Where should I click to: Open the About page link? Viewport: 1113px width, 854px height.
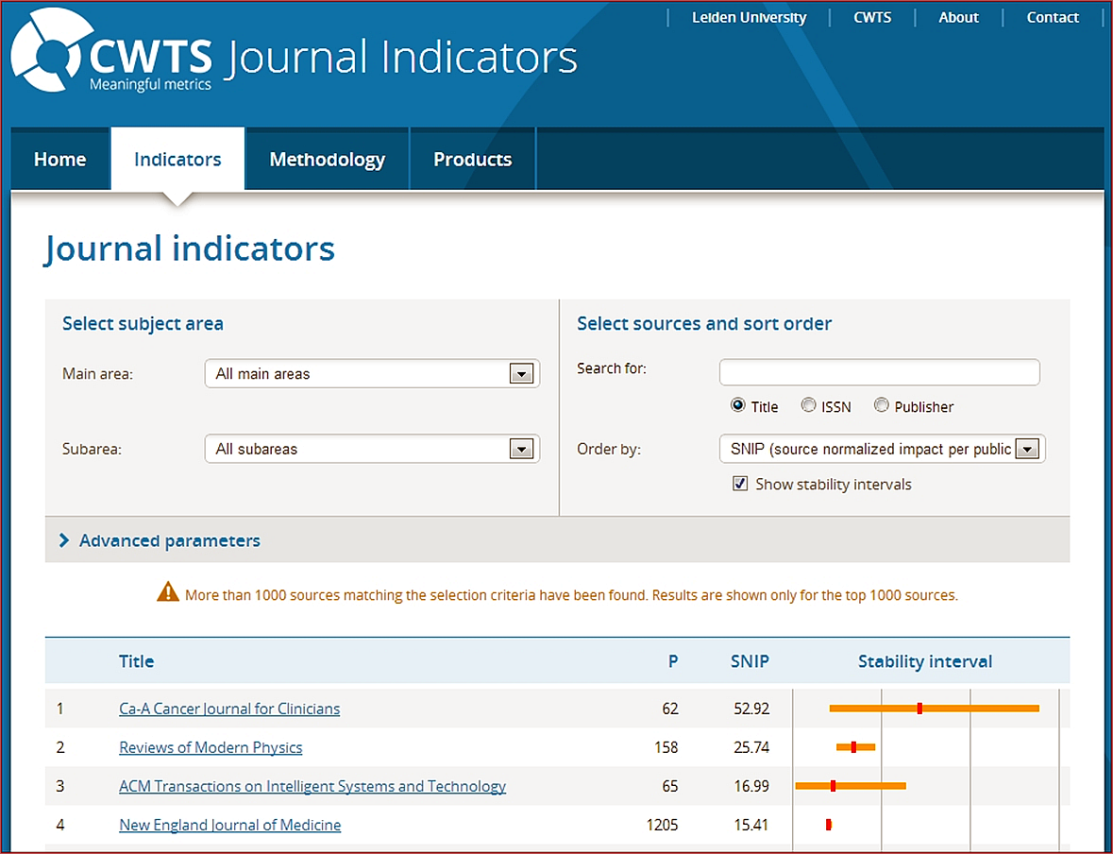click(958, 18)
